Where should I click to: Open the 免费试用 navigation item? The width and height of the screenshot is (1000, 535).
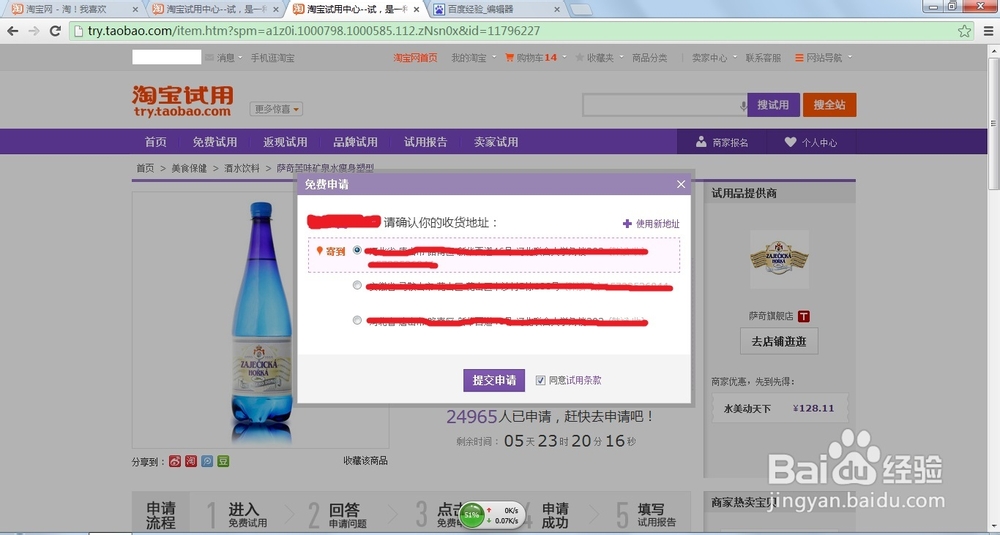[215, 142]
